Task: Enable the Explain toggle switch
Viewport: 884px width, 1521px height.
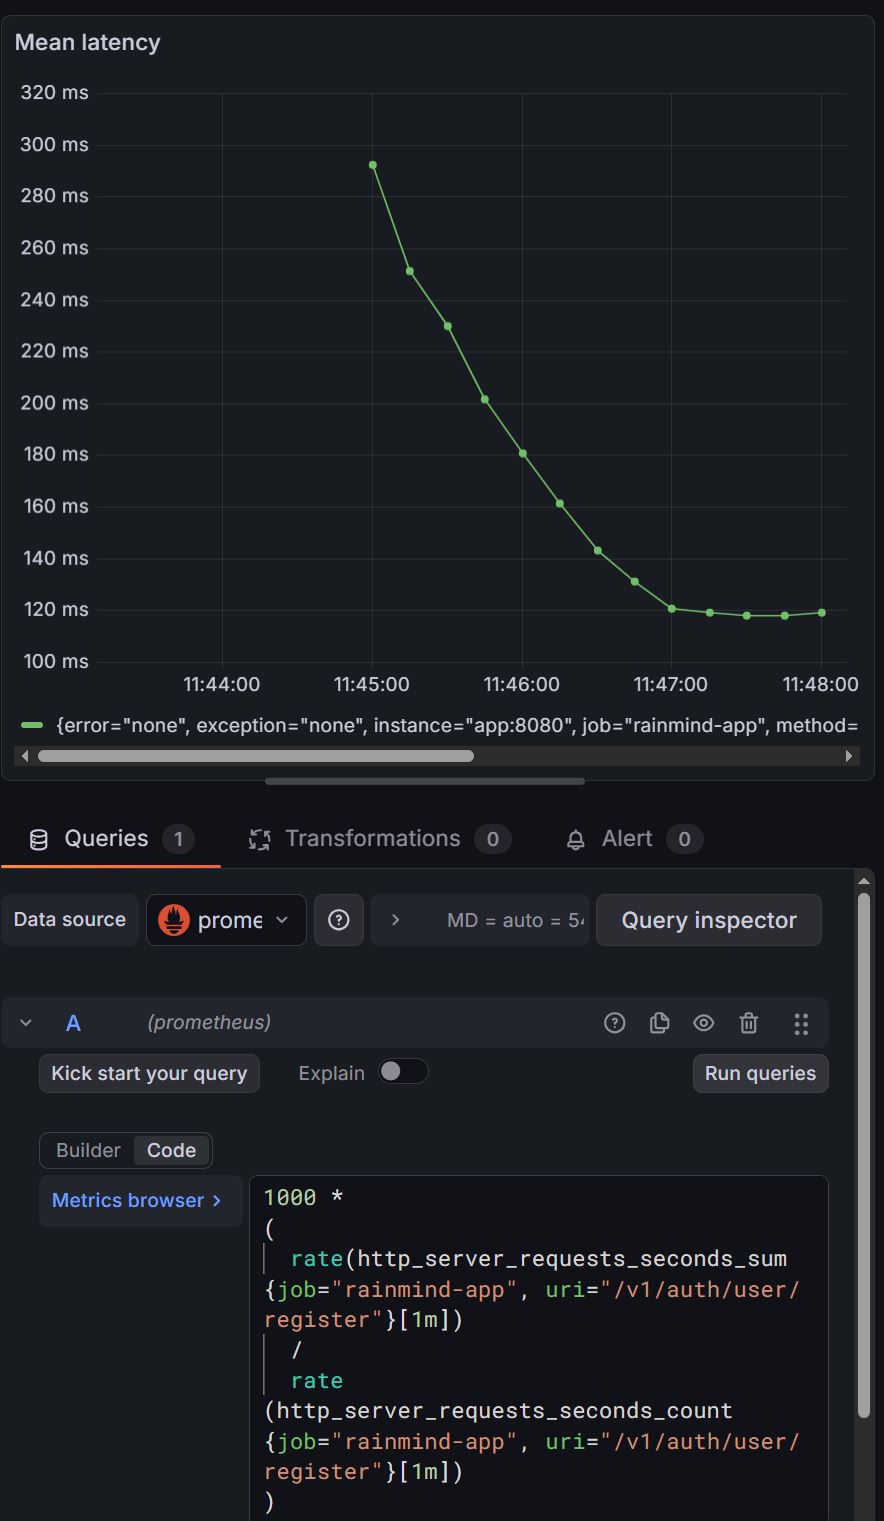Action: pyautogui.click(x=403, y=1072)
